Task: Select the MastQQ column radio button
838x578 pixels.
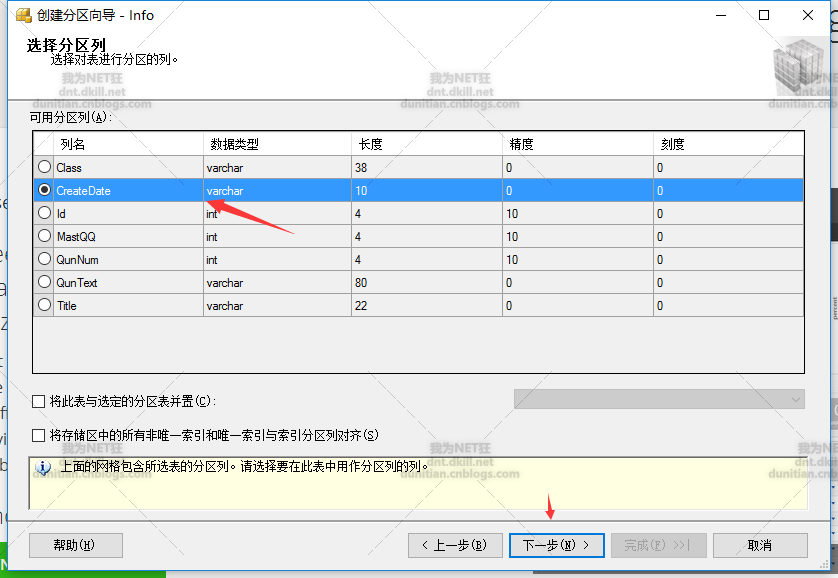Action: (44, 236)
